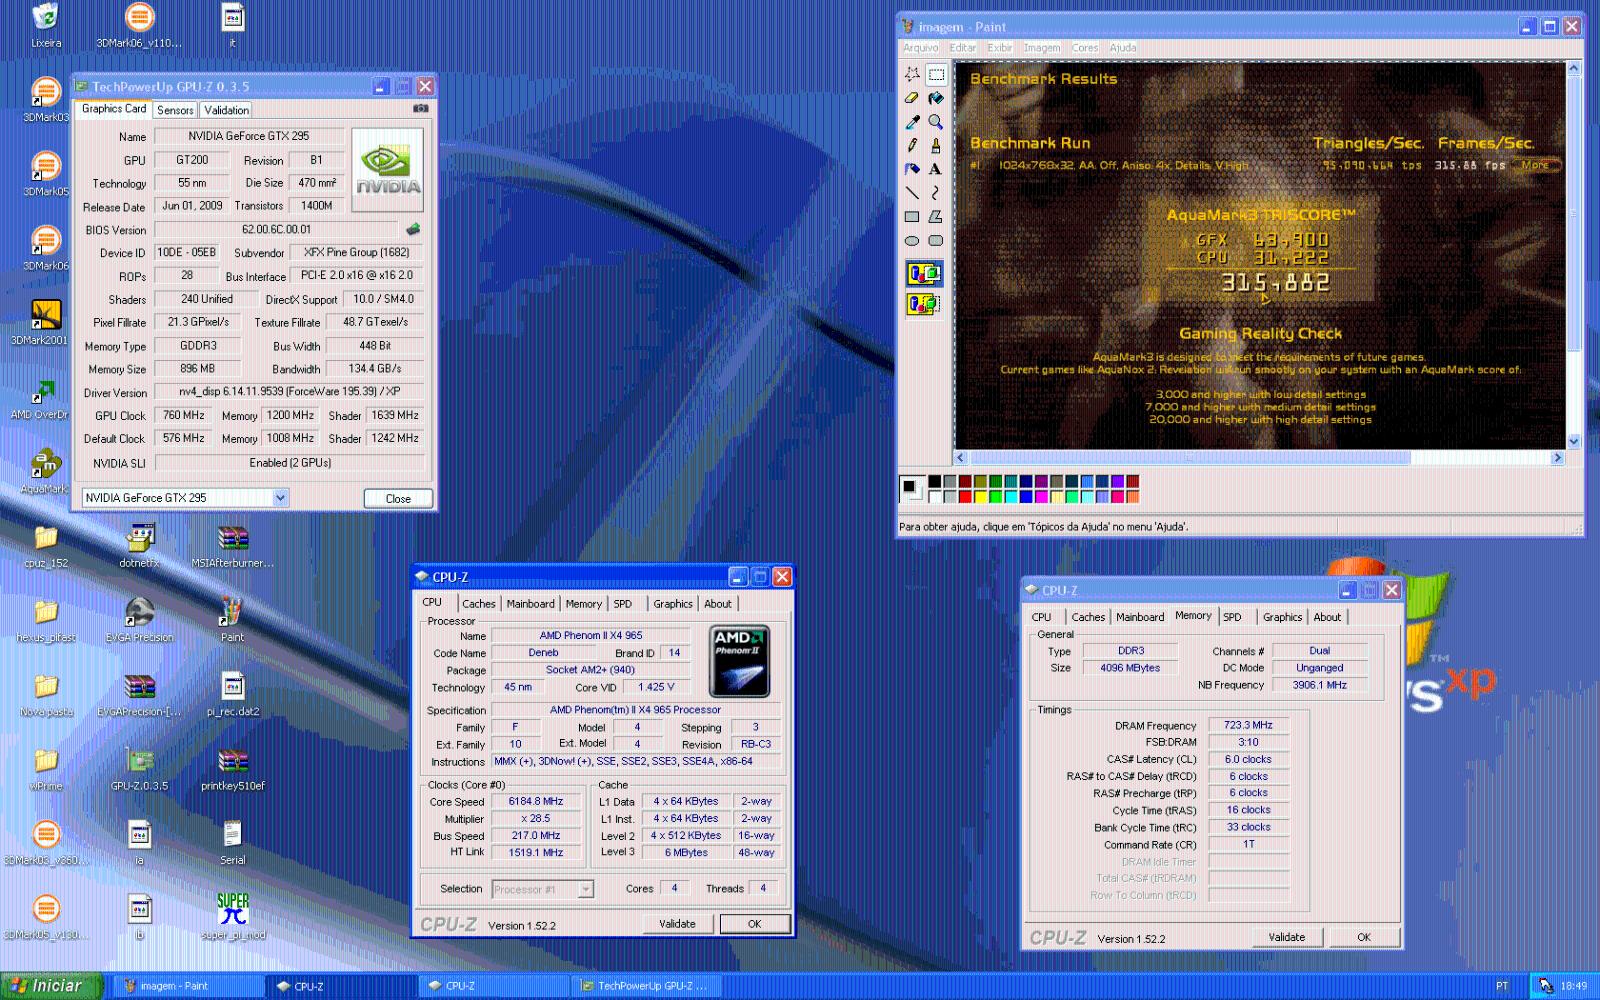Open the Mainboard tab in the CPU-Z CPU window

click(530, 603)
